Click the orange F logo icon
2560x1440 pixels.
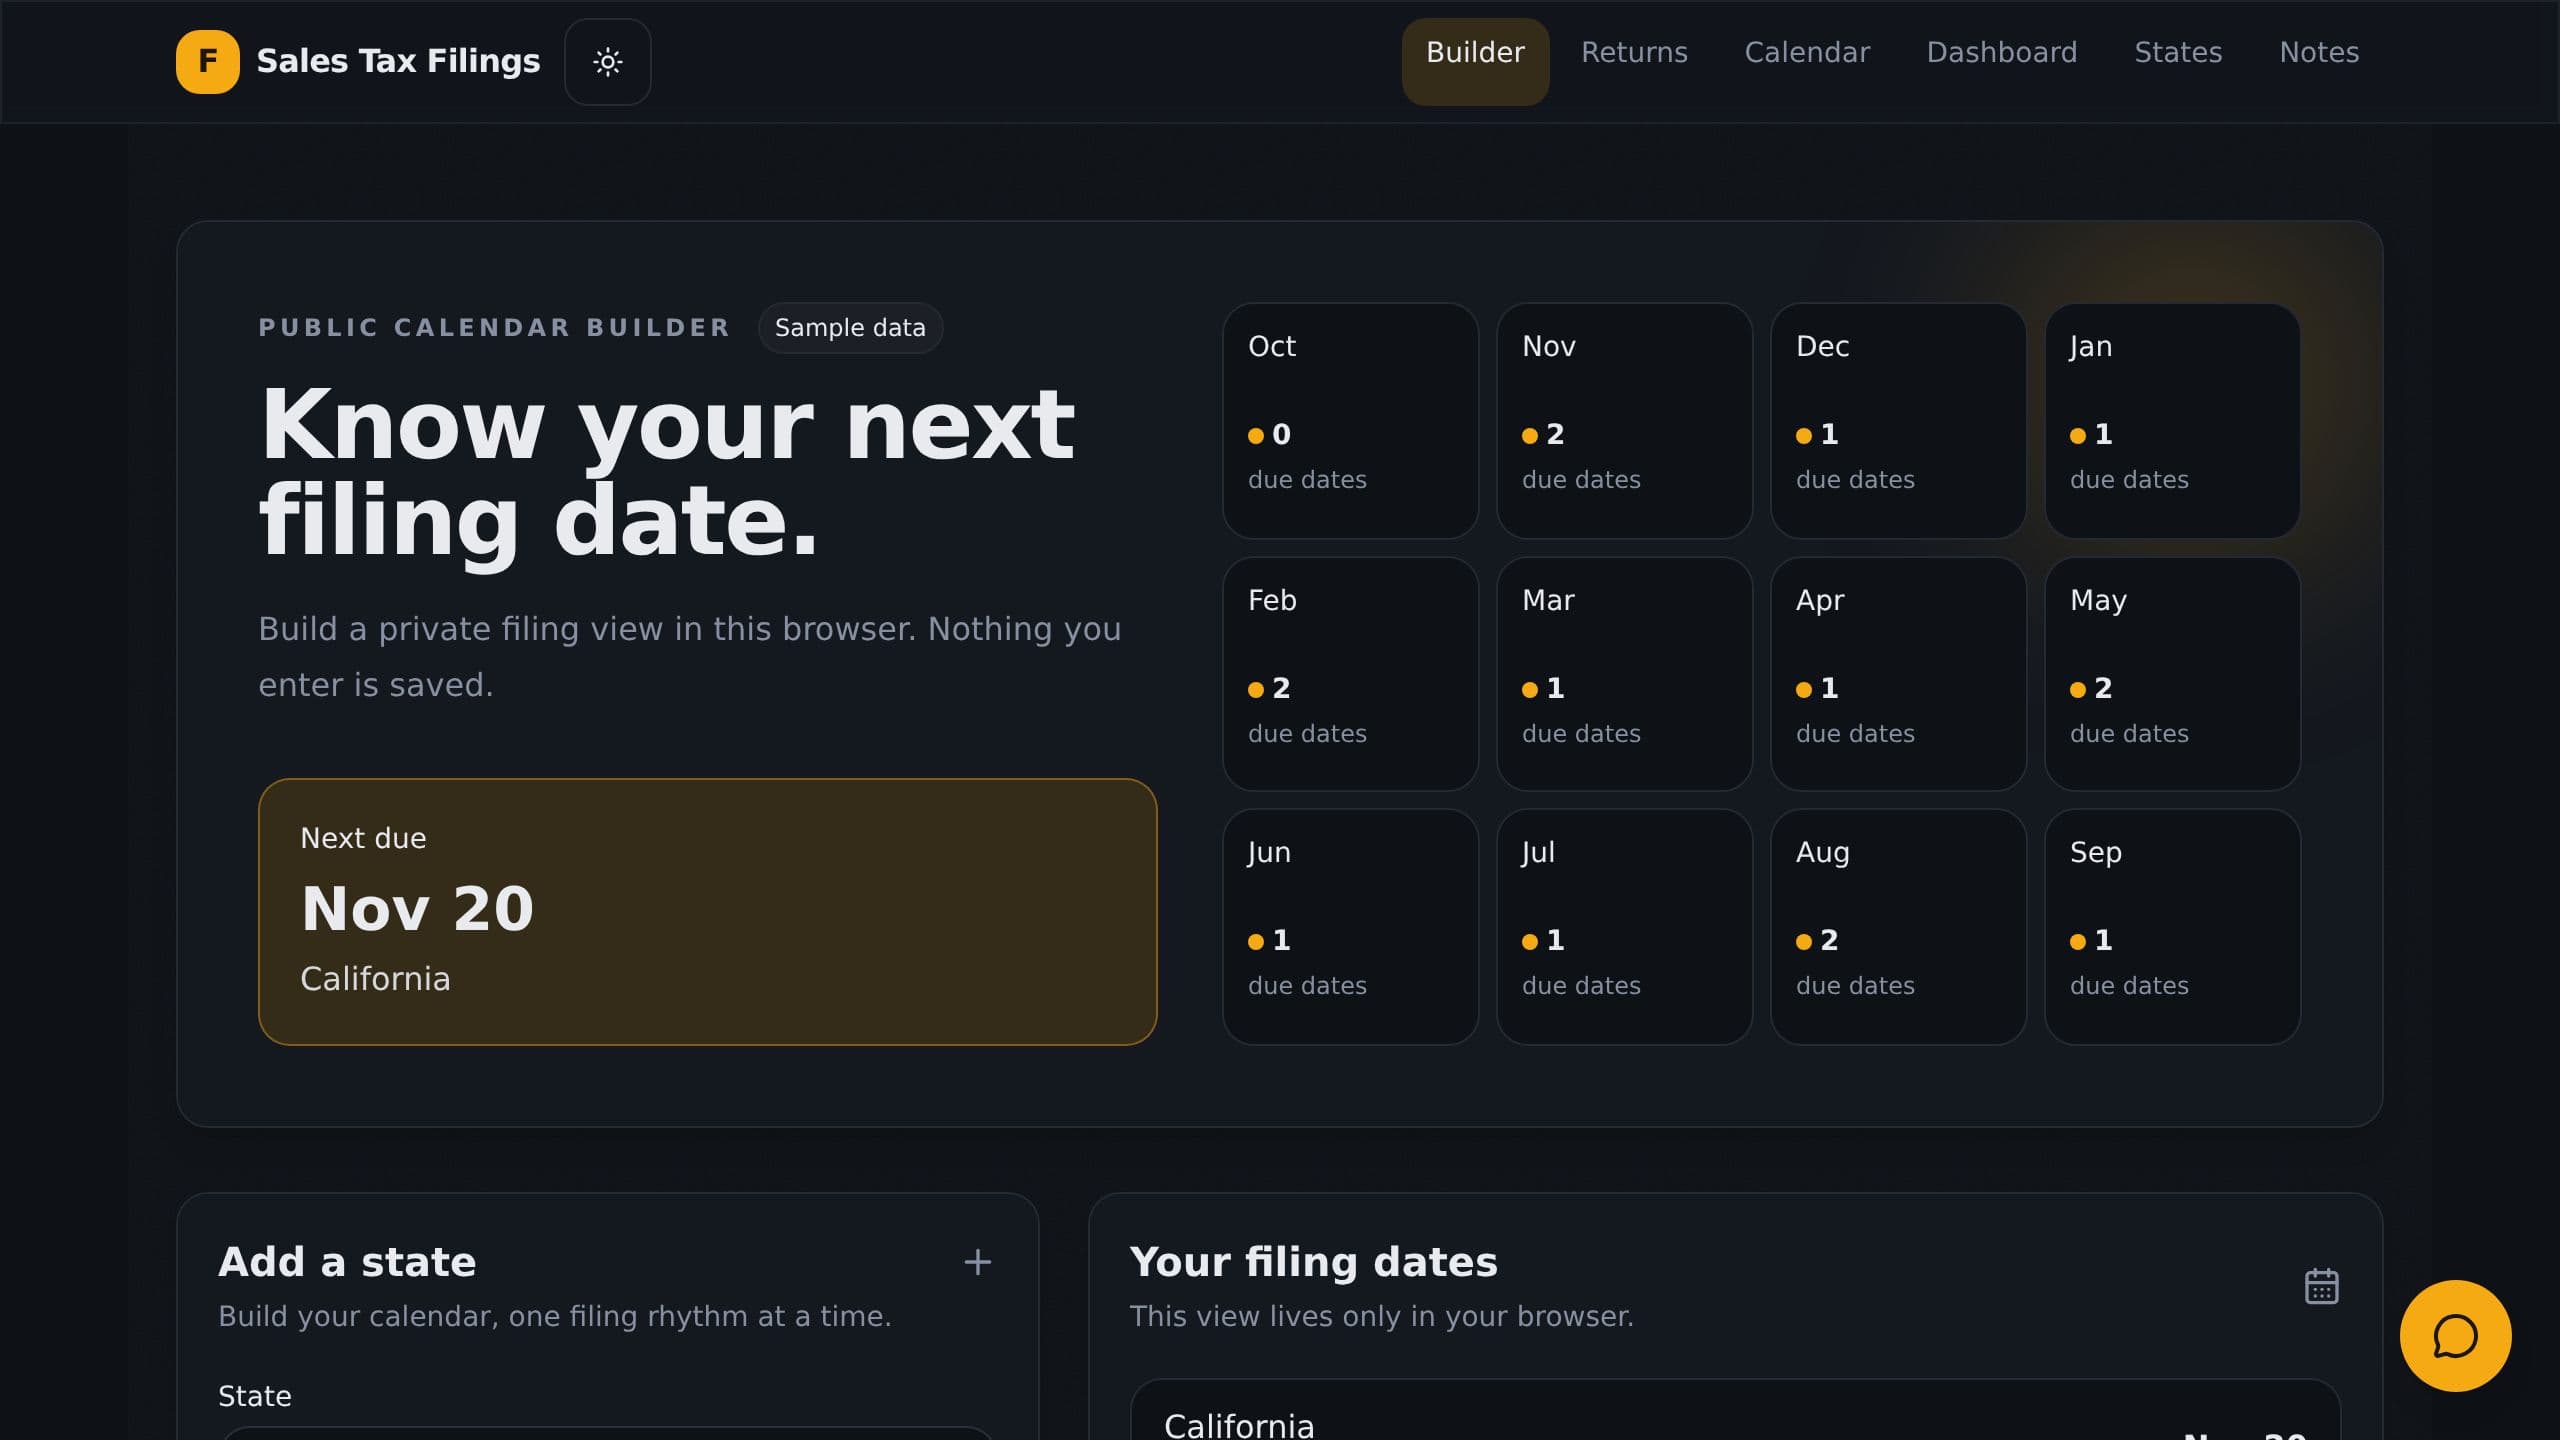pos(207,61)
